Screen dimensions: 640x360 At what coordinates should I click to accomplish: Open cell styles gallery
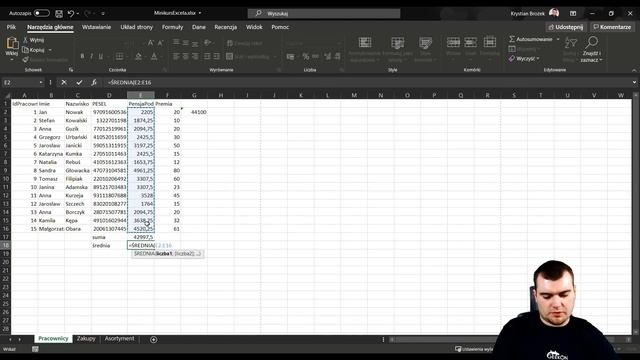tap(425, 49)
